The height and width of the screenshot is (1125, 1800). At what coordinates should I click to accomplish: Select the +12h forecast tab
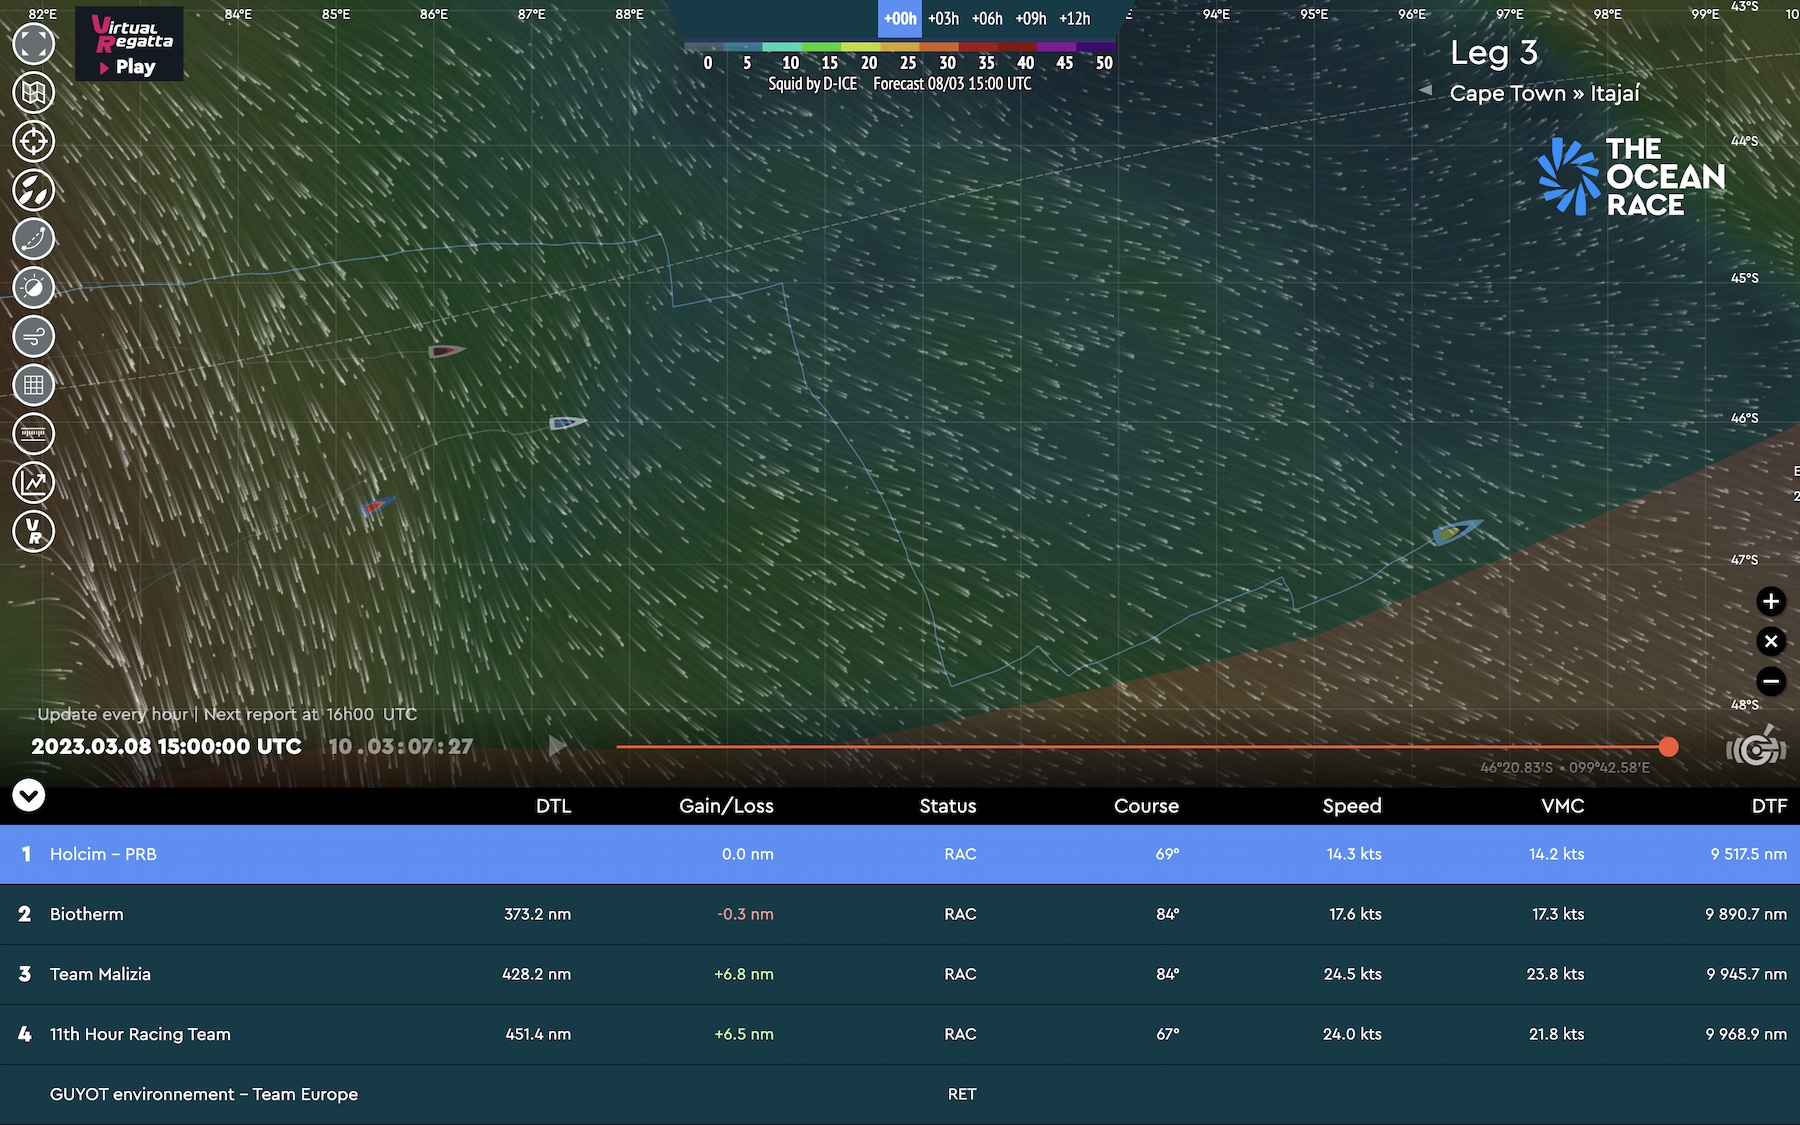[x=1075, y=19]
